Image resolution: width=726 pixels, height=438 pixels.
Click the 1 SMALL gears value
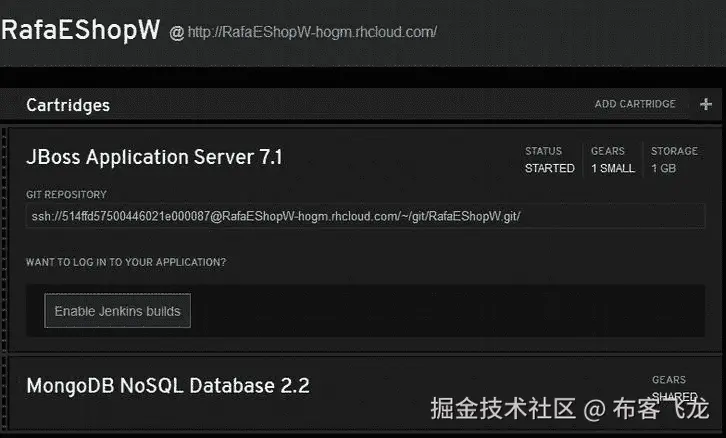613,168
